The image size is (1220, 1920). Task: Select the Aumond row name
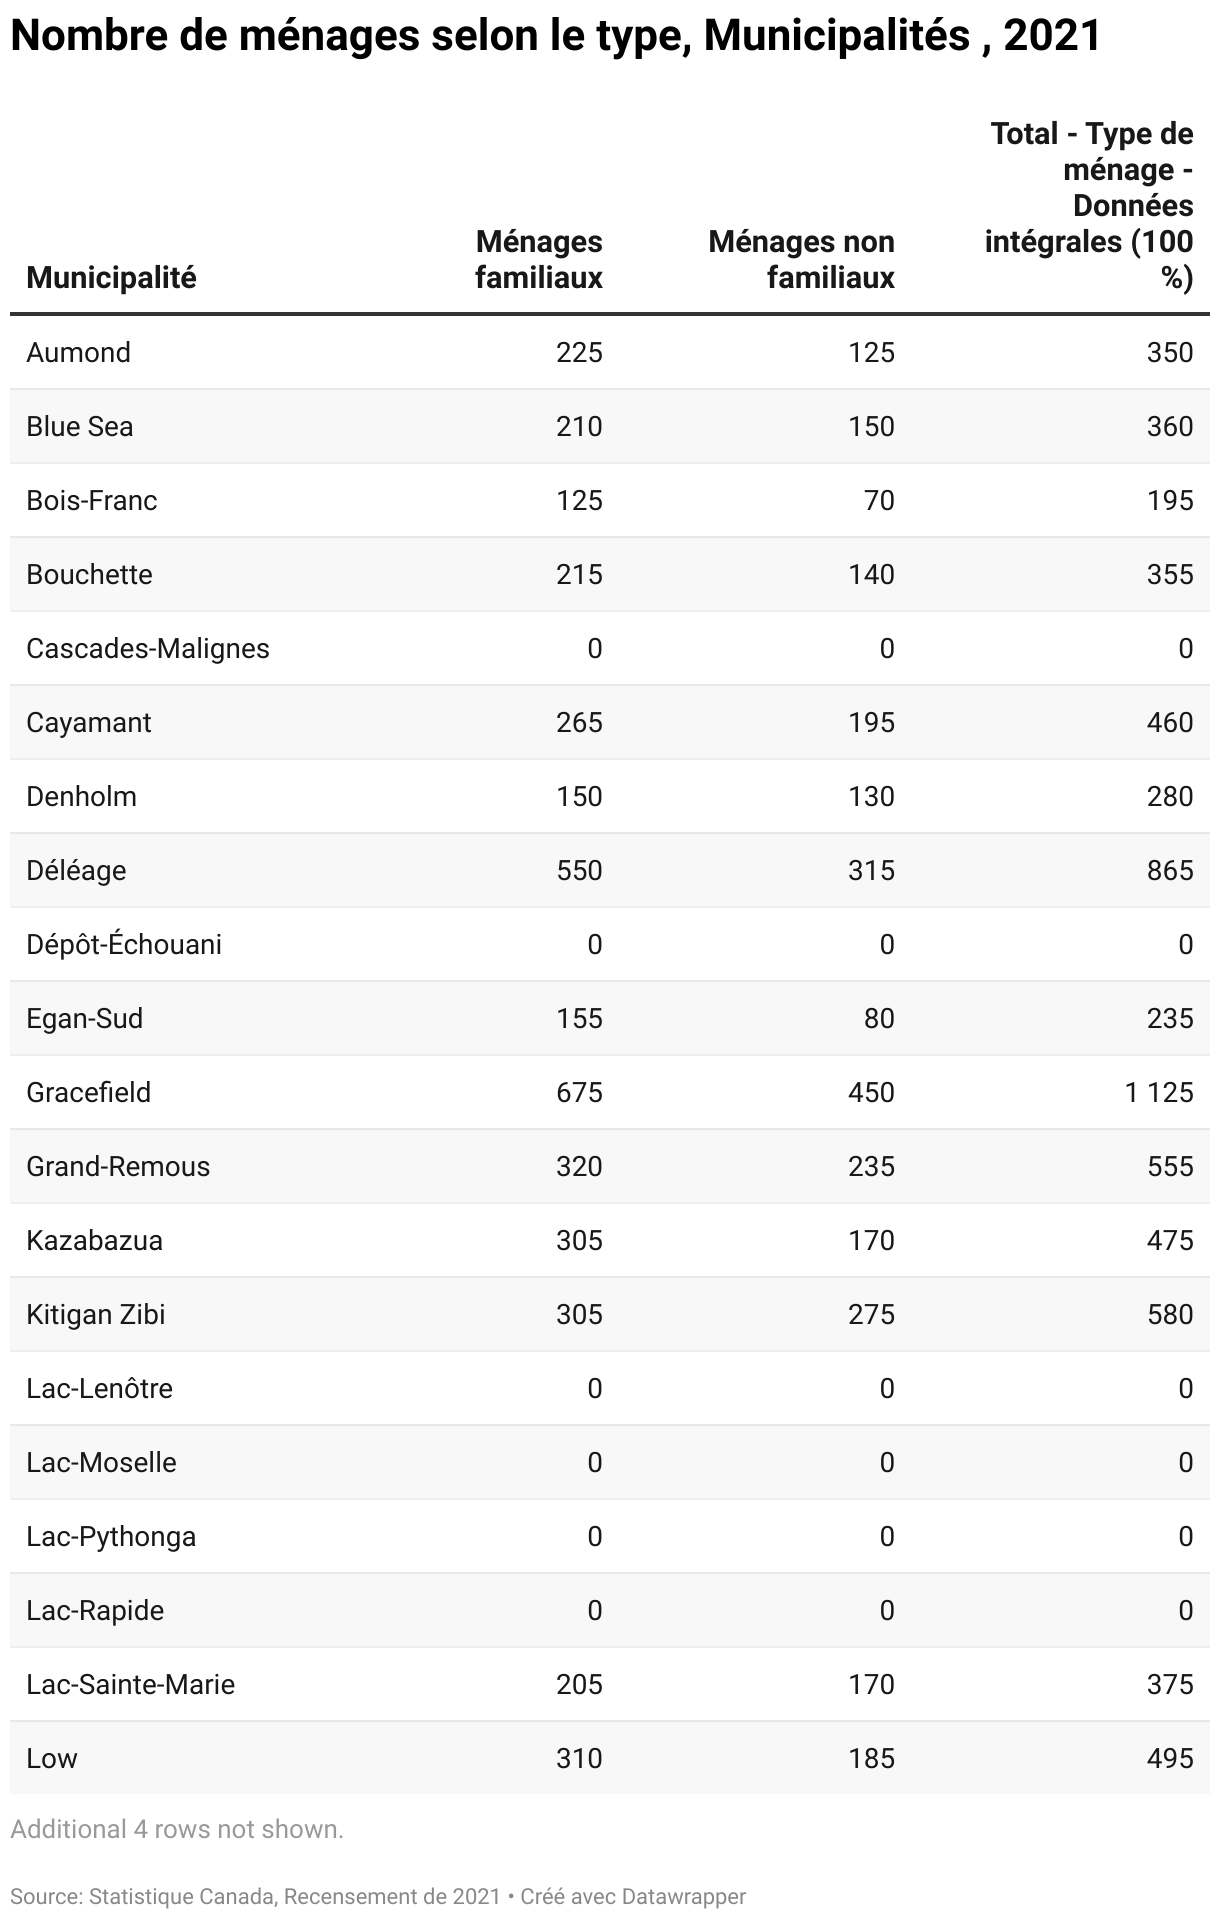(x=79, y=352)
